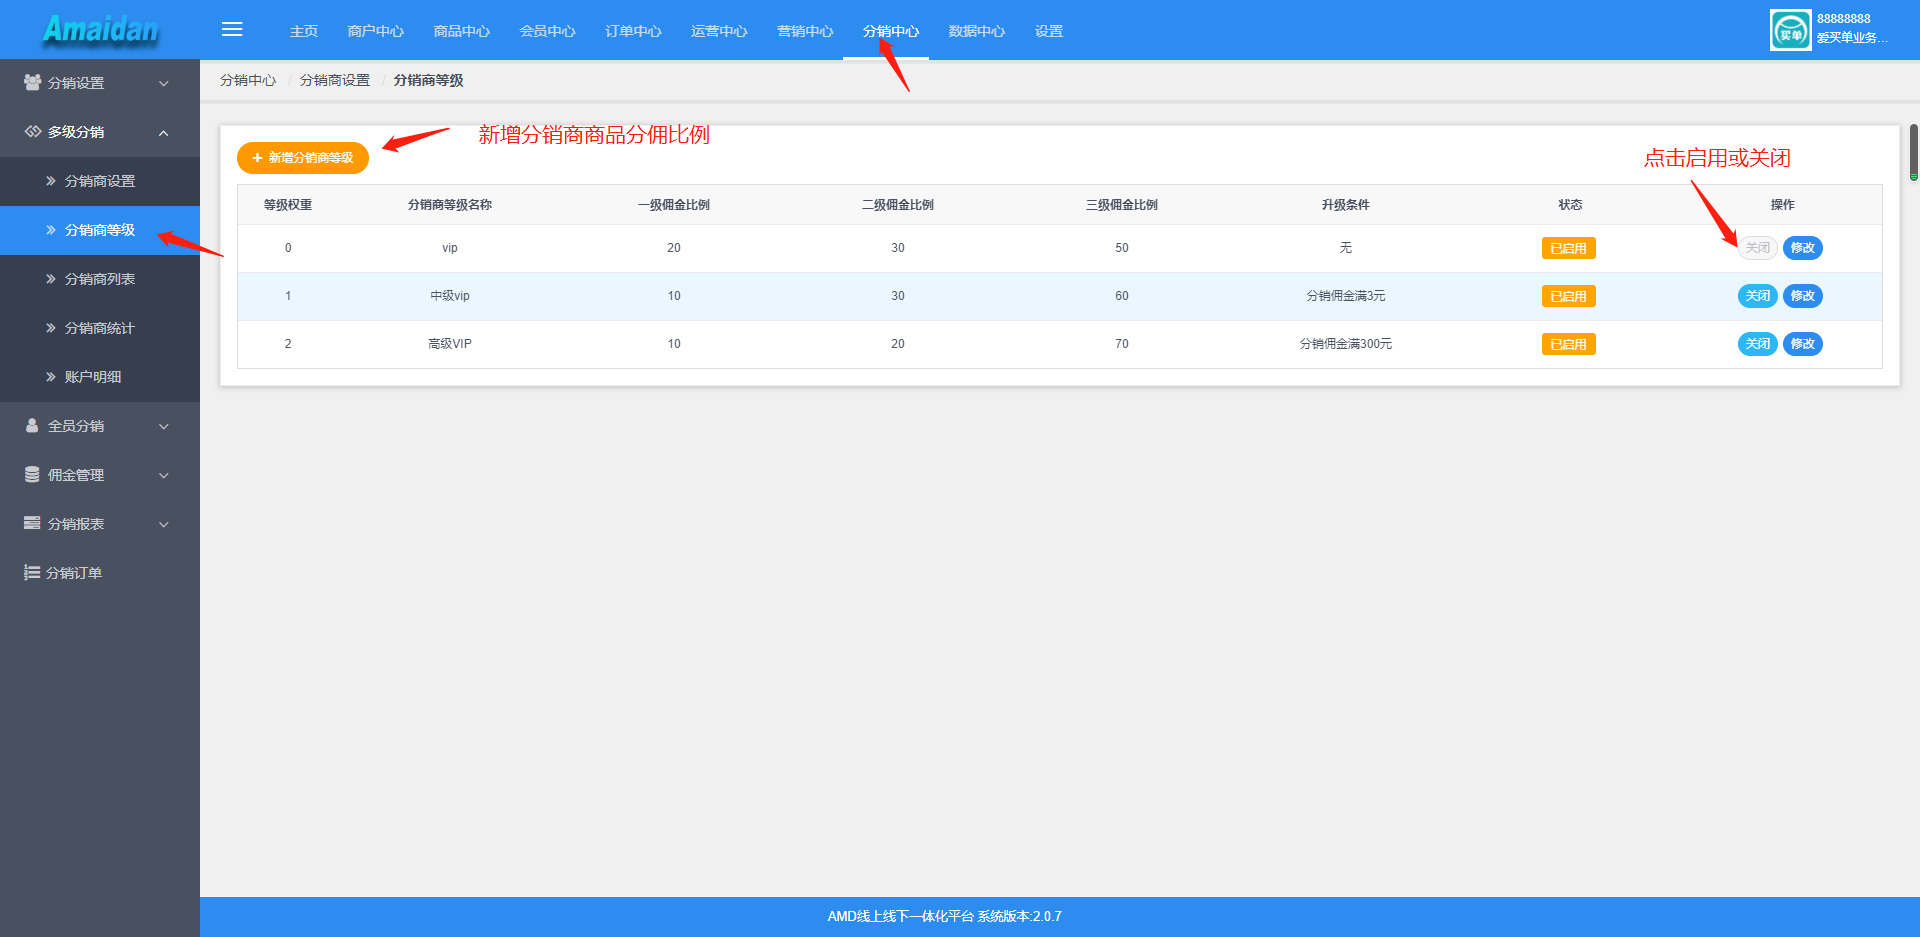The height and width of the screenshot is (937, 1920).
Task: Click the 佣金管理 database icon
Action: tap(32, 474)
